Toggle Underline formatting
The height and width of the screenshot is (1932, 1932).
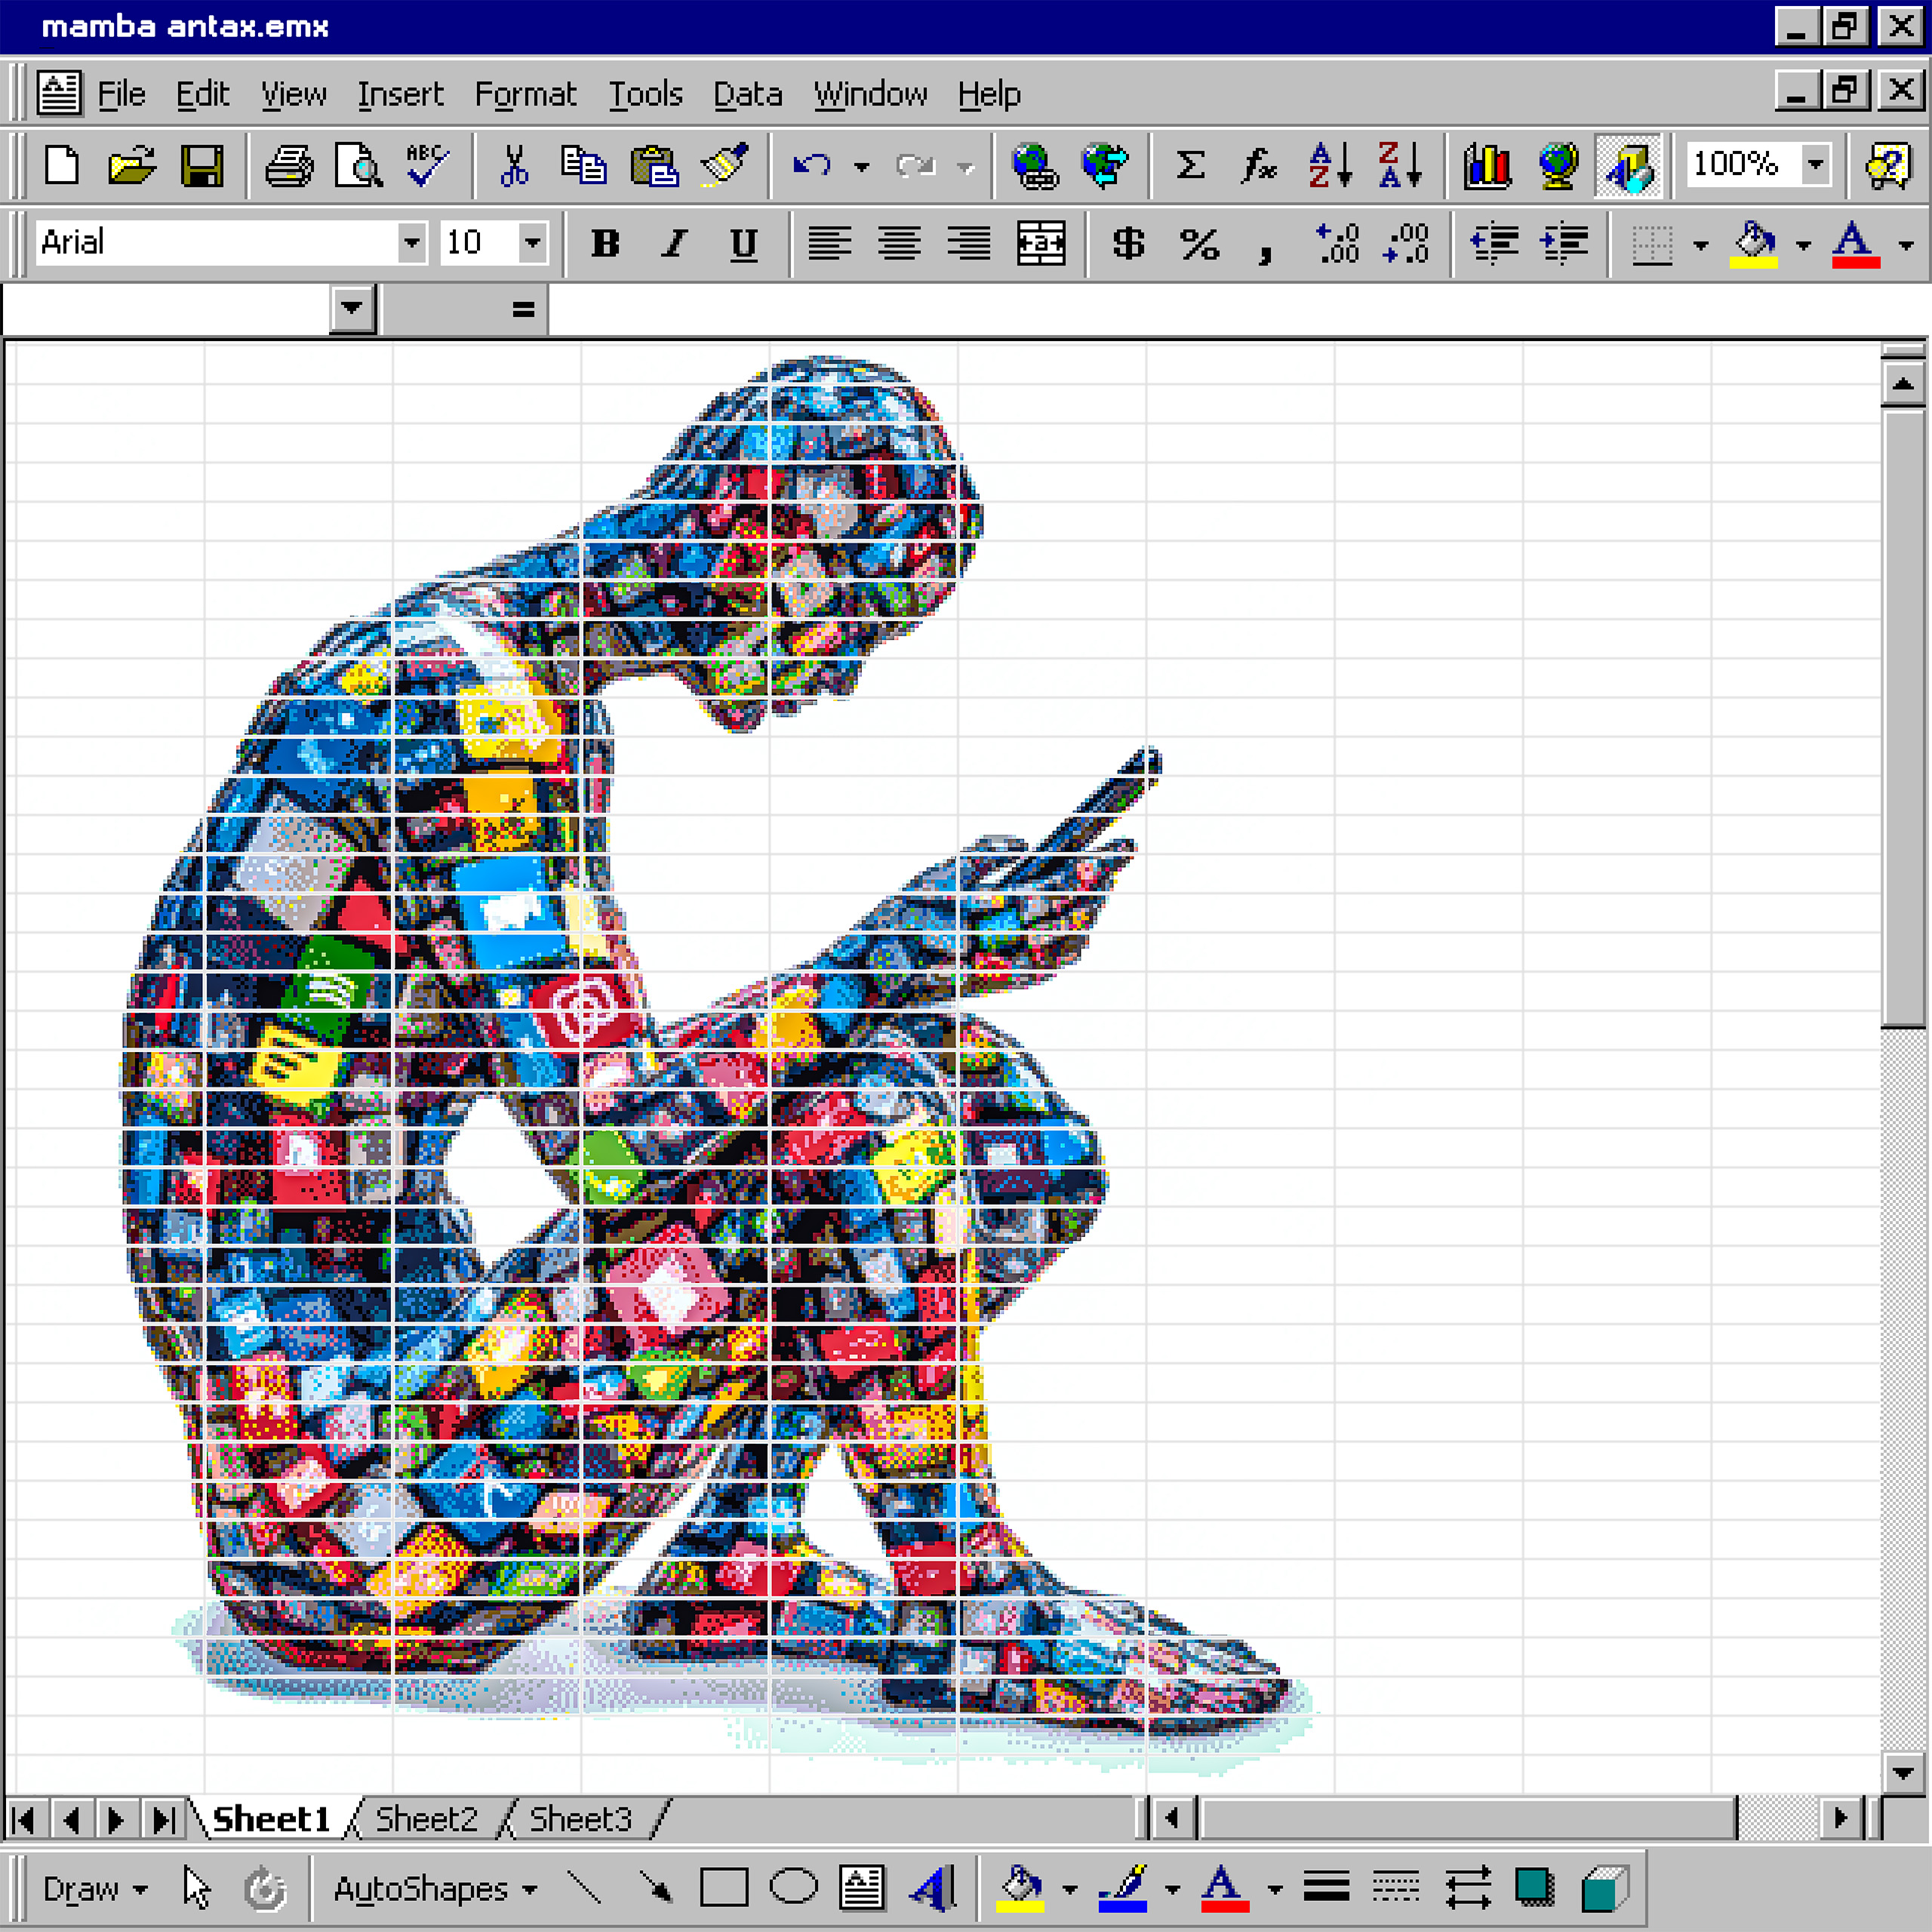click(743, 243)
